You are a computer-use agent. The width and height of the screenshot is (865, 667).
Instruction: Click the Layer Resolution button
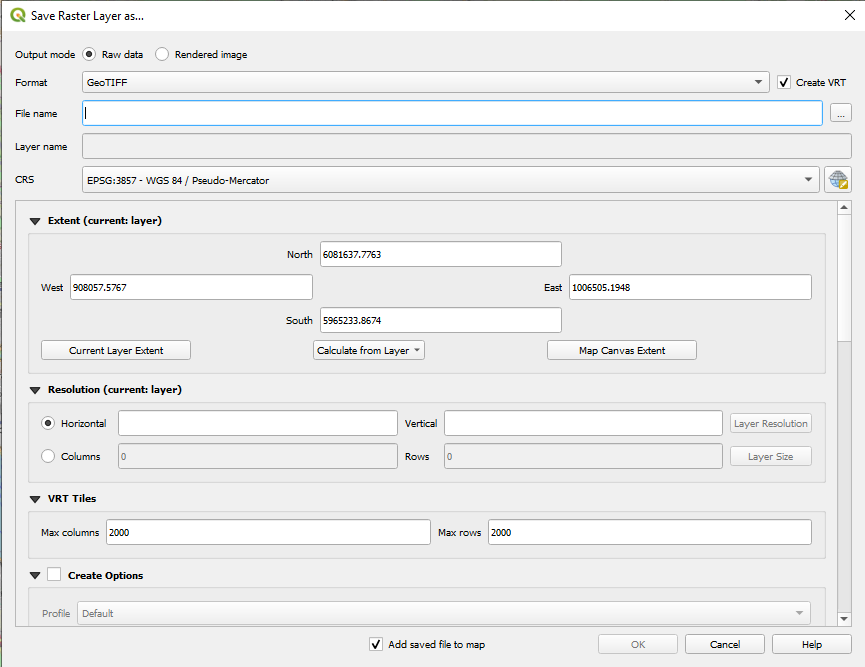click(x=770, y=423)
